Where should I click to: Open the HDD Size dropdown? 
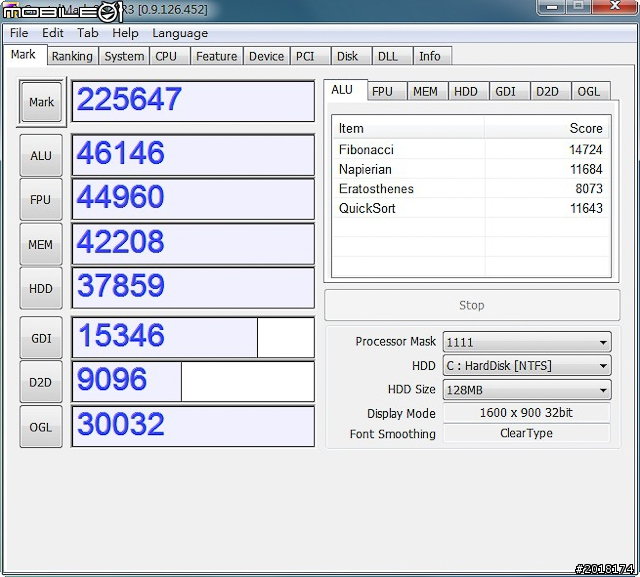[x=526, y=390]
